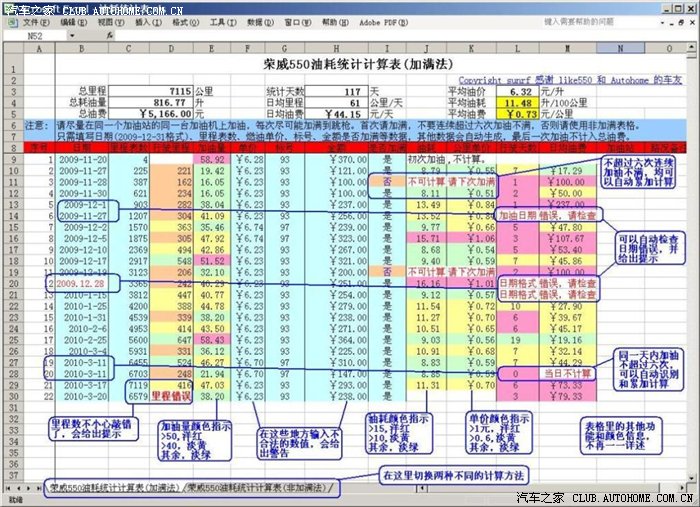
Task: Switch to the 非加满法 sheet tab
Action: tap(258, 487)
